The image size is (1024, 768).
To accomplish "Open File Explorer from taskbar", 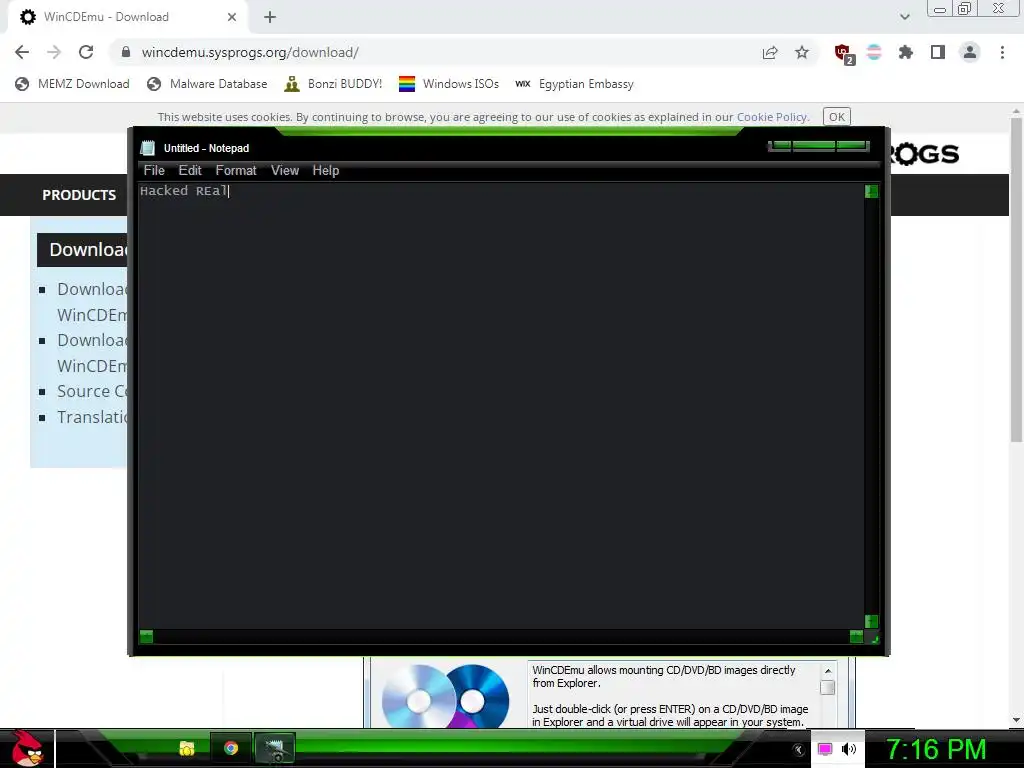I will 187,748.
